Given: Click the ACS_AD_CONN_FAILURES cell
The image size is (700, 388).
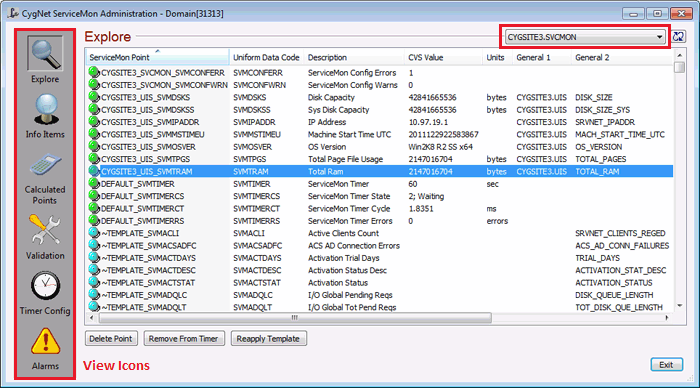Looking at the screenshot, I should 622,246.
